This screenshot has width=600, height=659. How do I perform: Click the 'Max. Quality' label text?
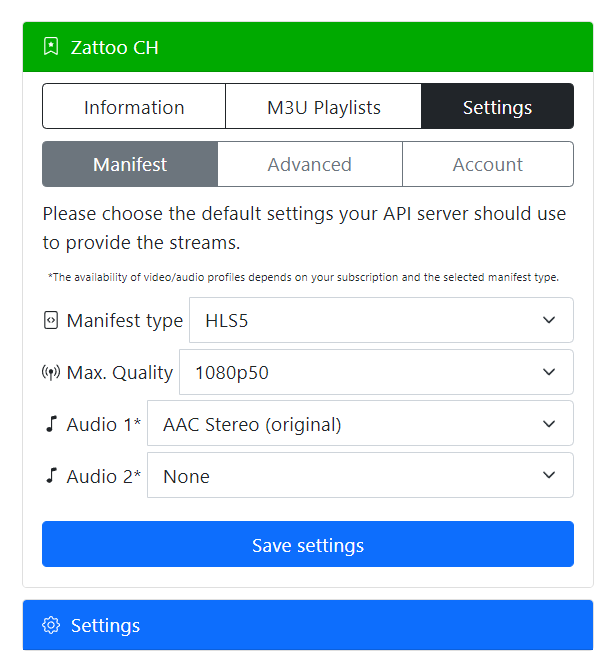tap(120, 373)
